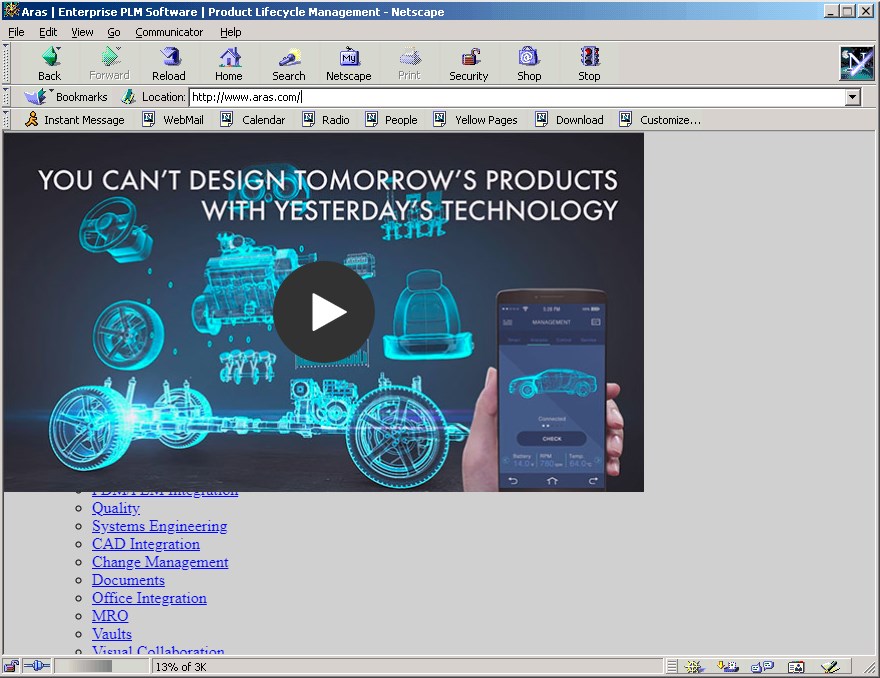Toggle the online/offline connection icon
The height and width of the screenshot is (678, 880).
pyautogui.click(x=36, y=666)
